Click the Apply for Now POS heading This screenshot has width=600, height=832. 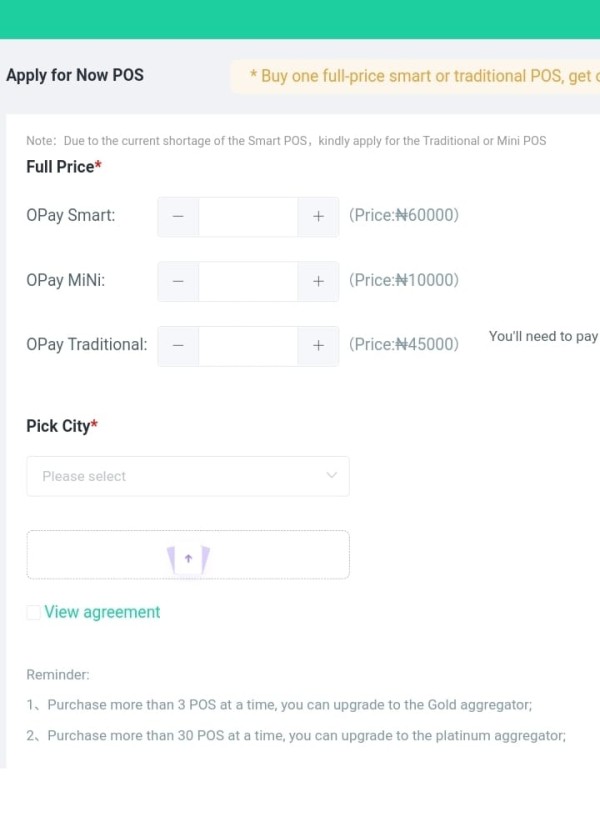click(x=75, y=75)
